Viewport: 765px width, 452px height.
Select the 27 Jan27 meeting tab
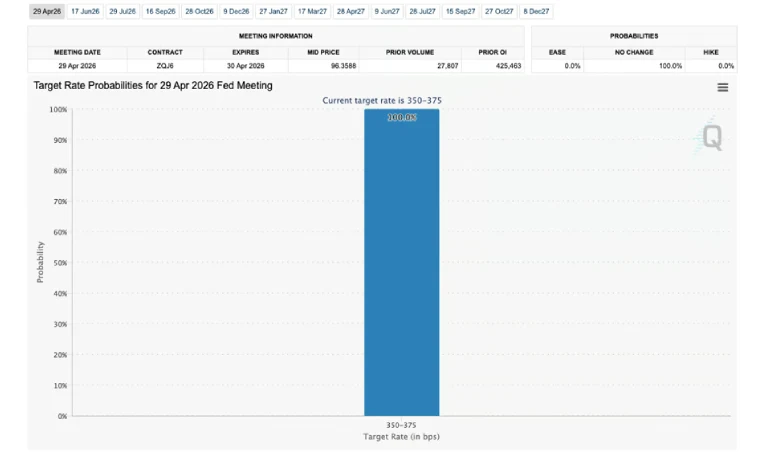pyautogui.click(x=272, y=12)
